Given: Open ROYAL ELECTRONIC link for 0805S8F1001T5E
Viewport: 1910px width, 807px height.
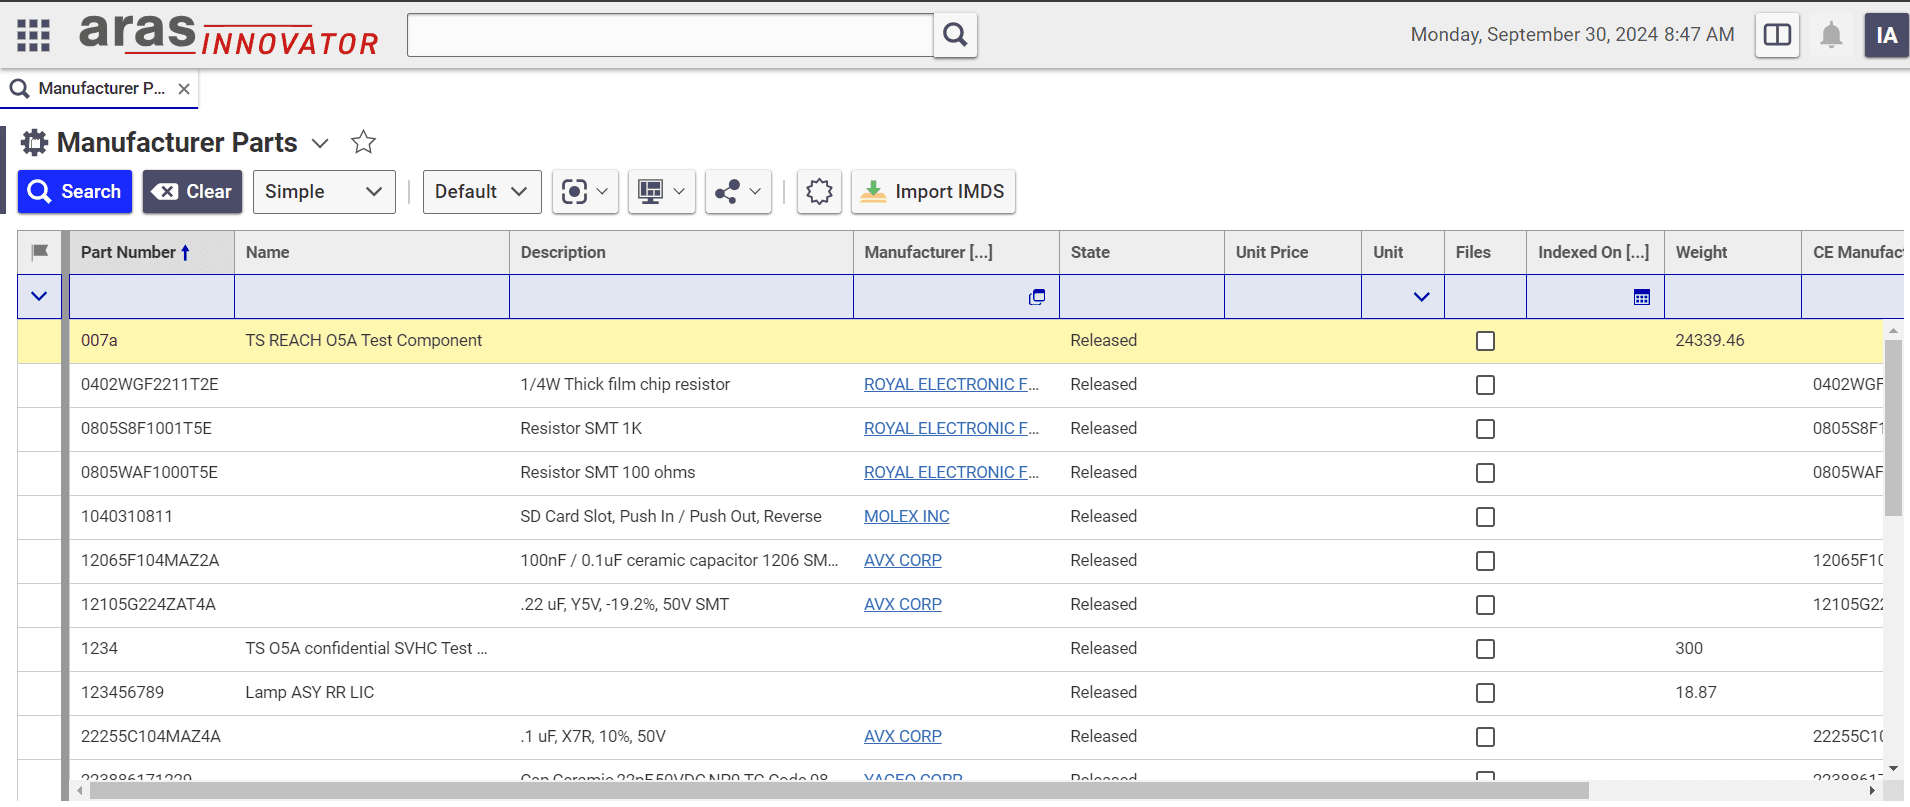Looking at the screenshot, I should [x=951, y=428].
